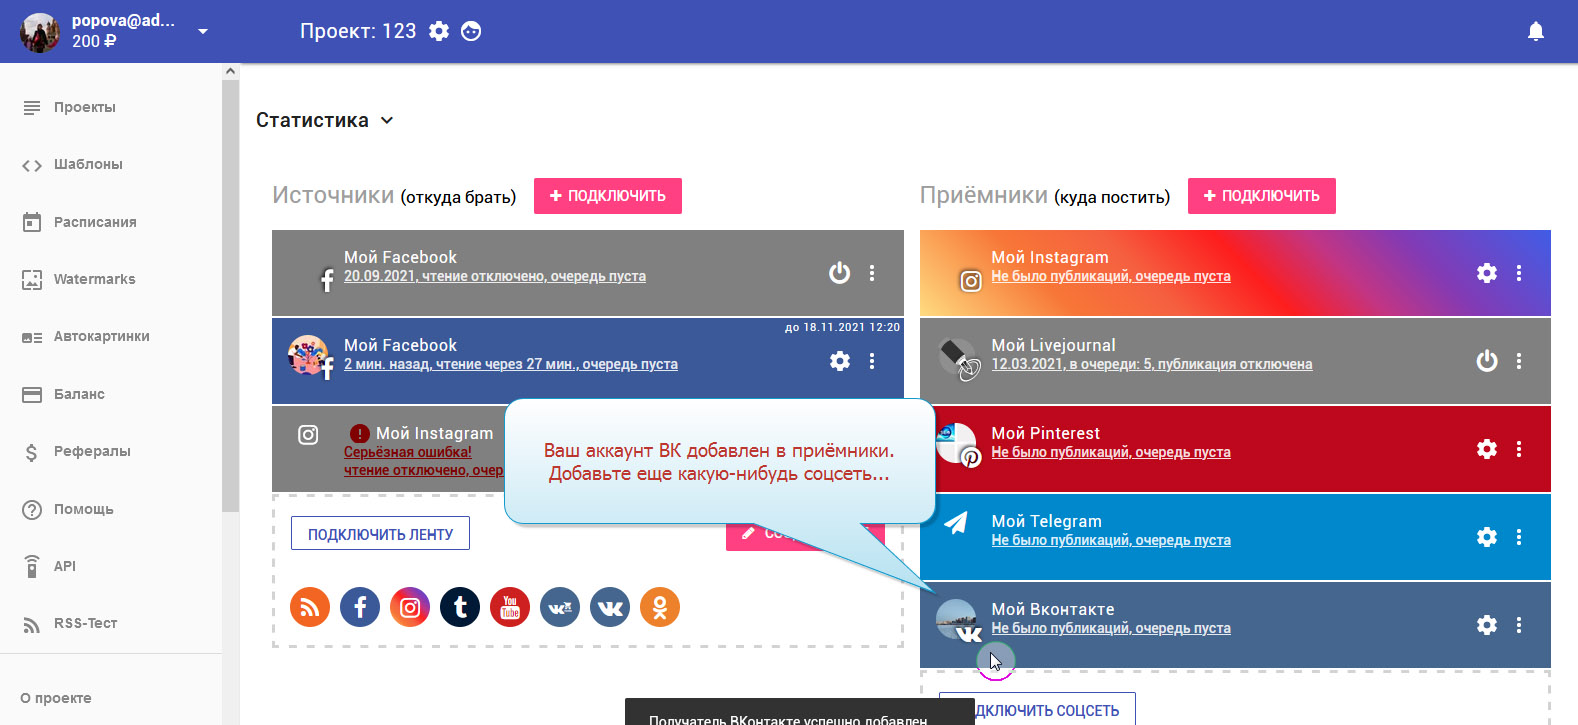The height and width of the screenshot is (725, 1578).
Task: Open project 123 settings gear
Action: [439, 31]
